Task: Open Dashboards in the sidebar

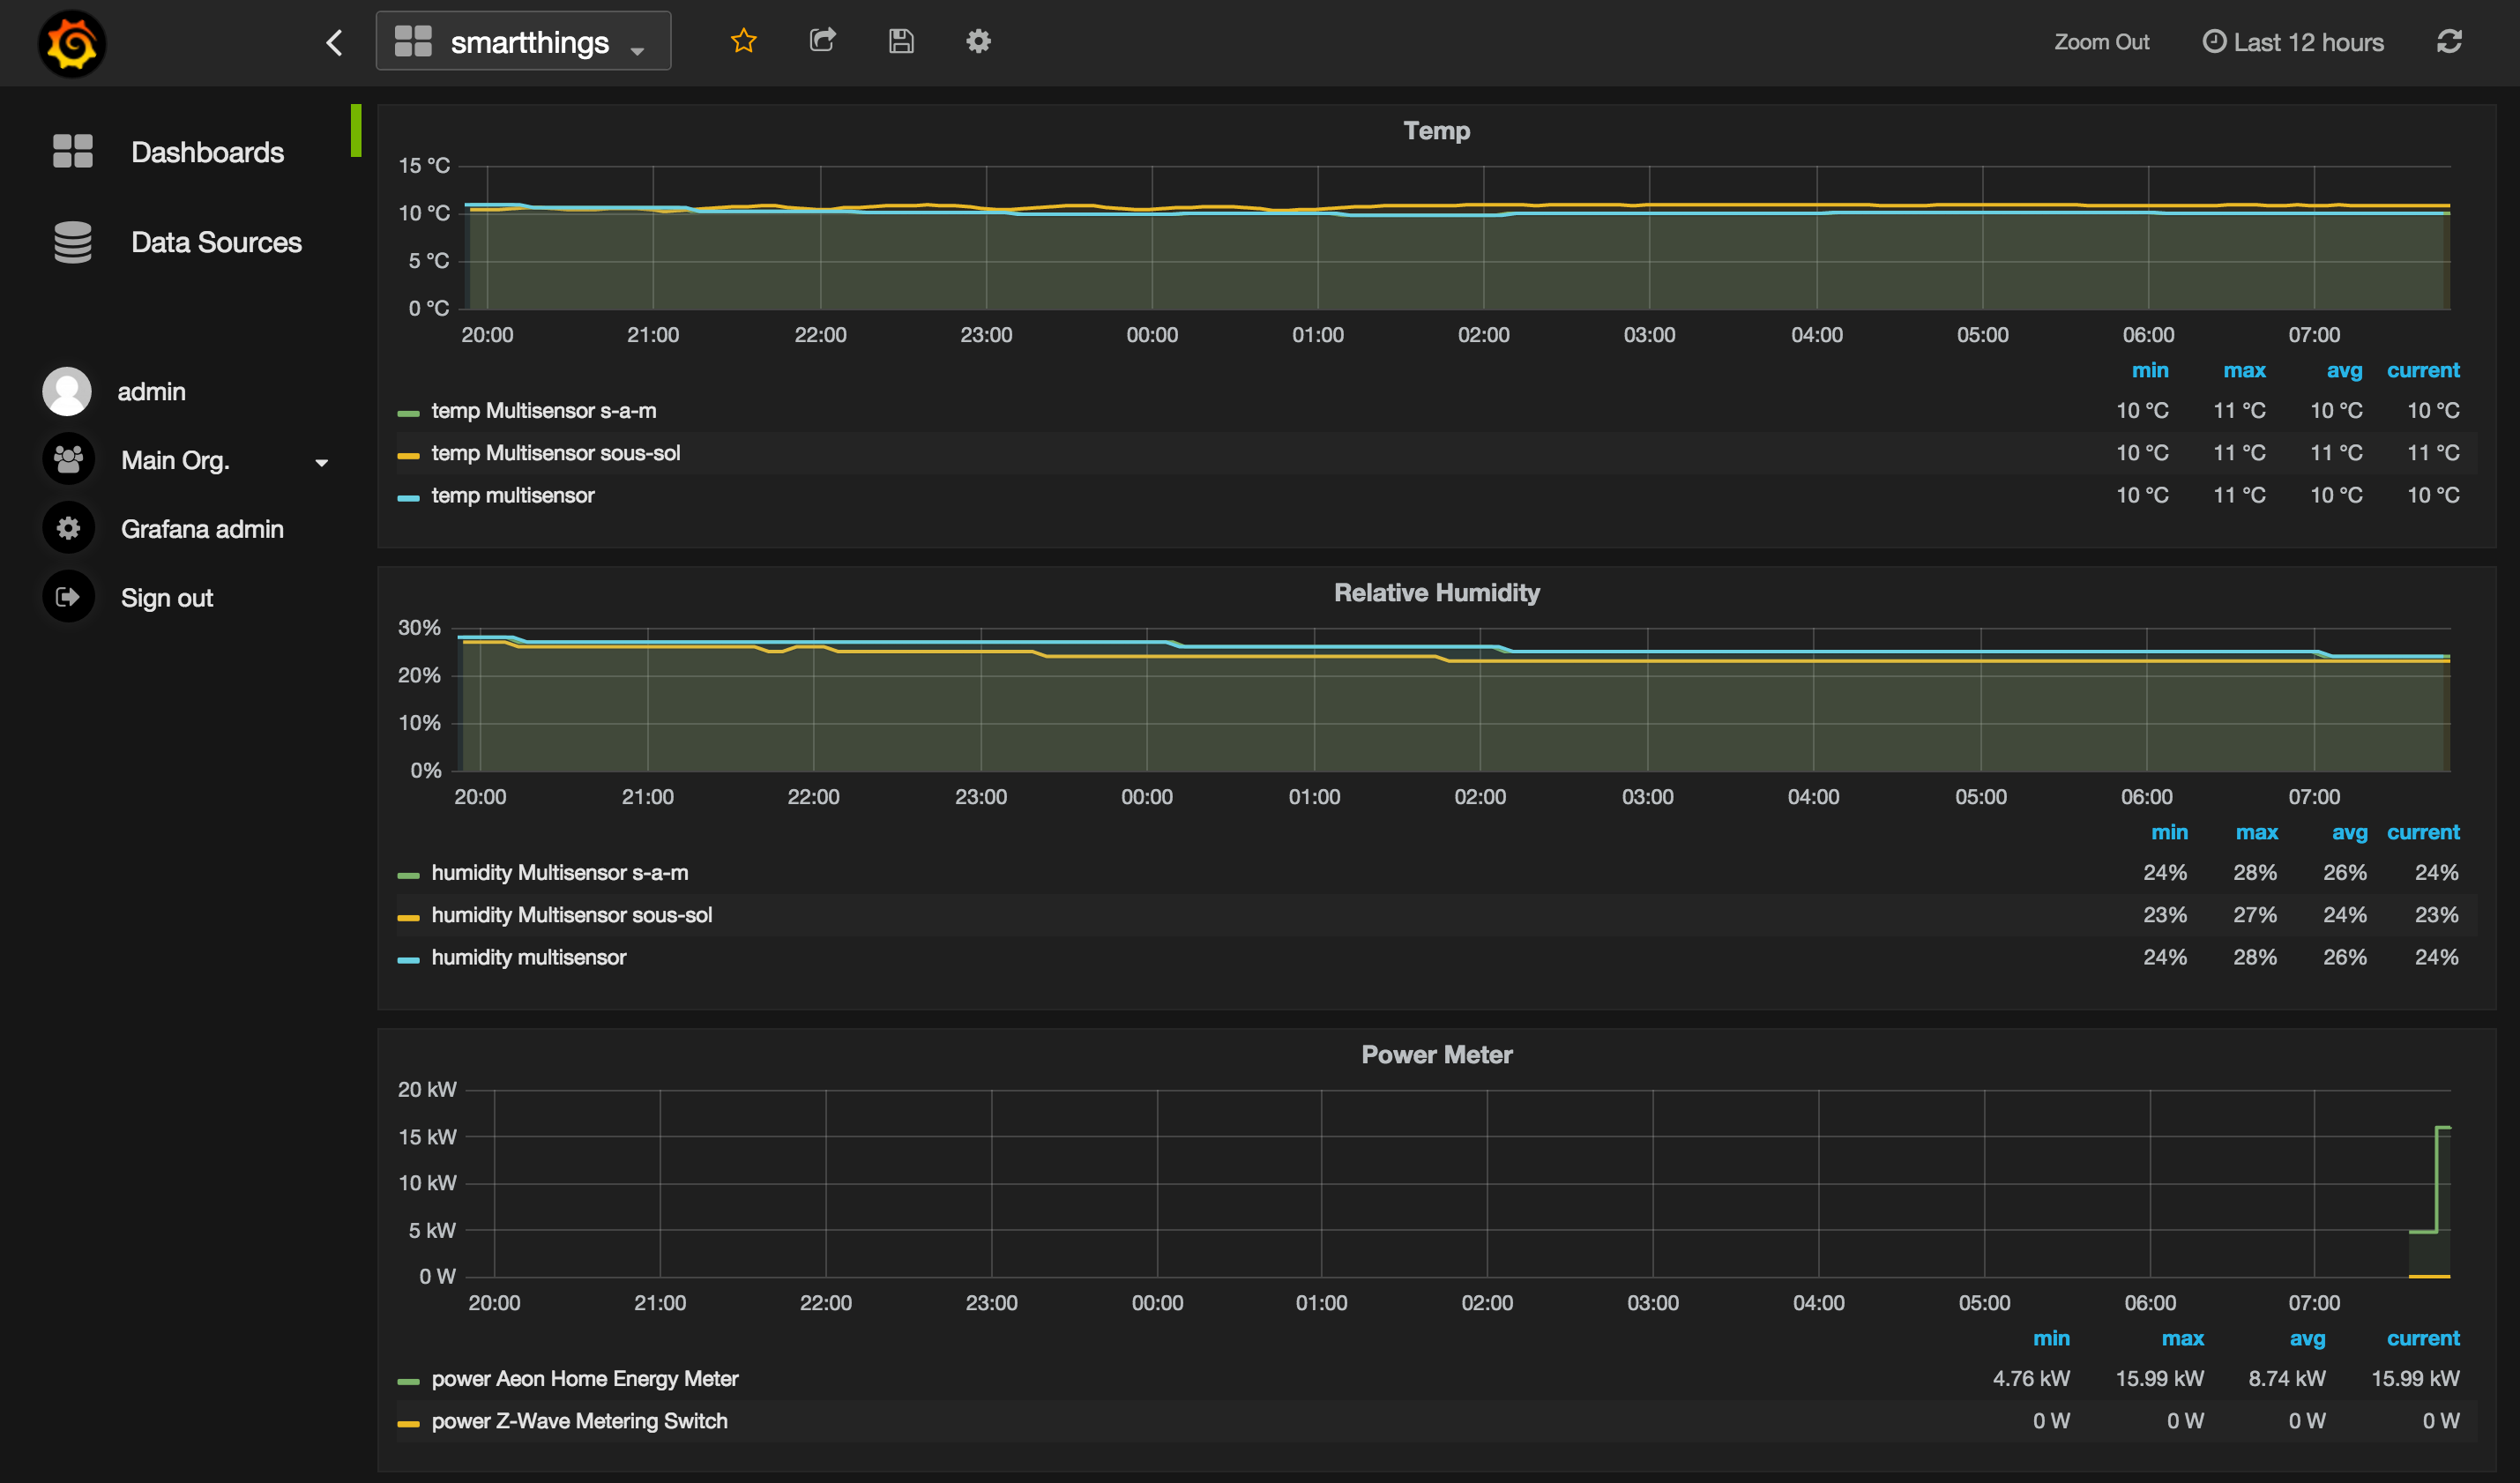Action: click(x=207, y=152)
